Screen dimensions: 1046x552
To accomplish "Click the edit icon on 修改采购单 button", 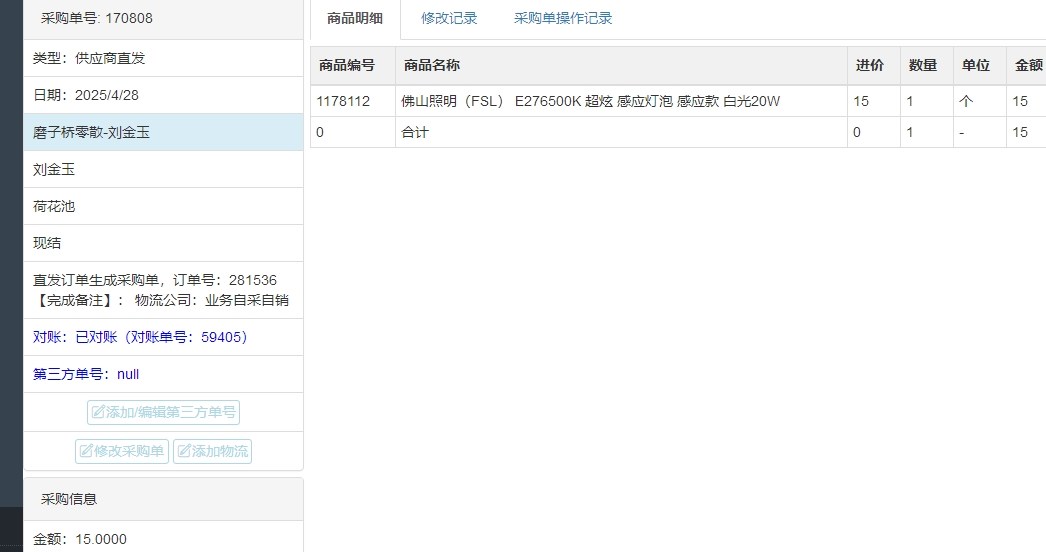I will (x=86, y=451).
